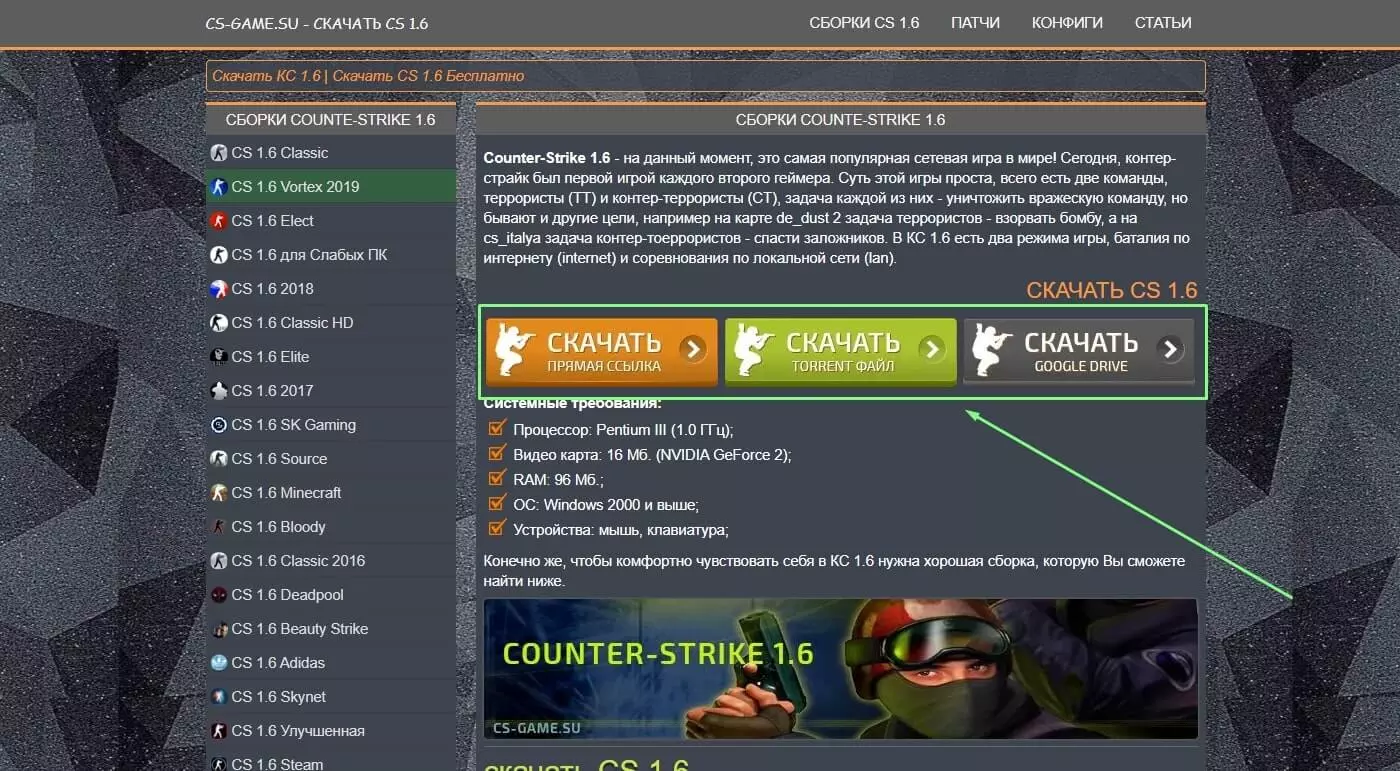Click the CS 1.6 Vortex 2019 icon
This screenshot has height=771, width=1400.
pyautogui.click(x=219, y=187)
